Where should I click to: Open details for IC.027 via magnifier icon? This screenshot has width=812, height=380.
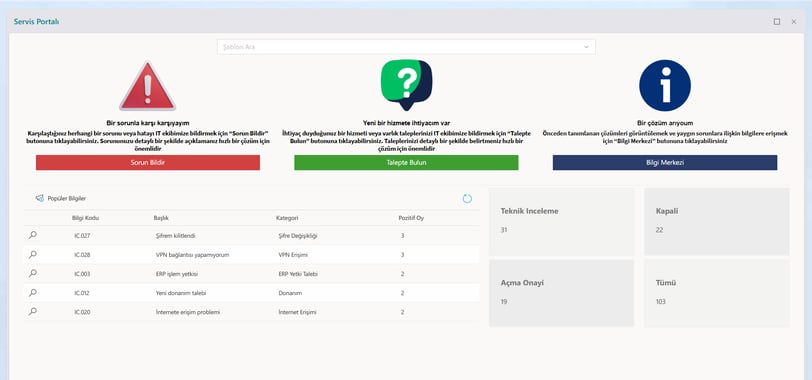33,235
